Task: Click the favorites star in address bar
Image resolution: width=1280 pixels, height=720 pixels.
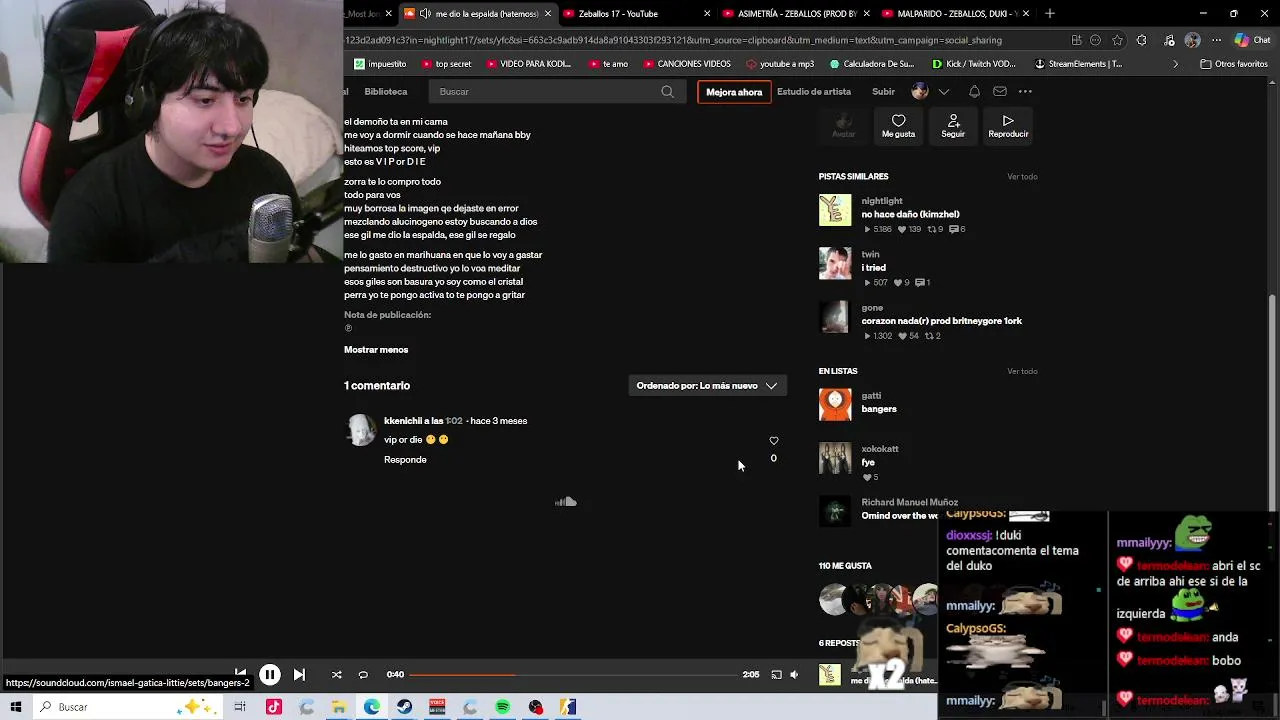Action: [1117, 41]
